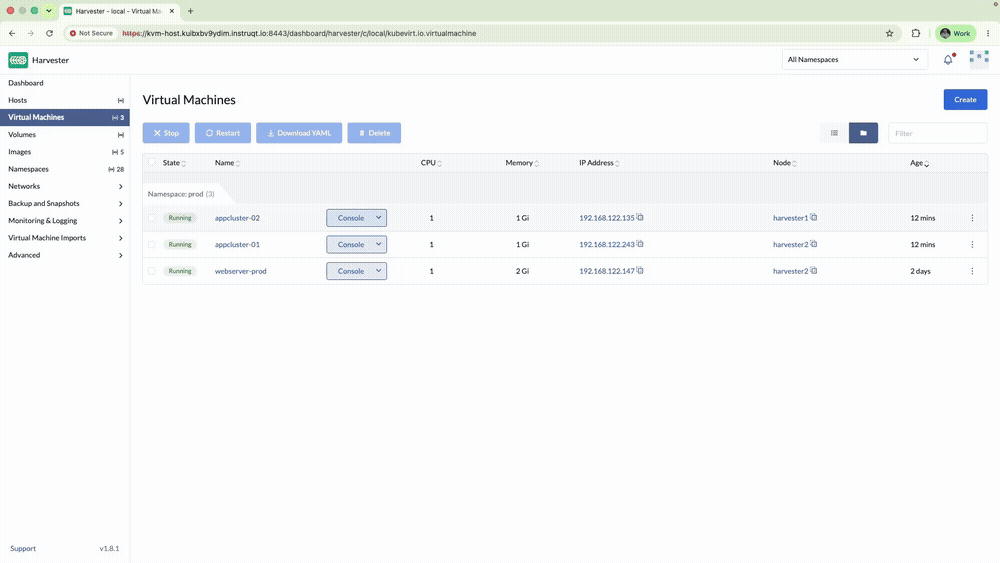
Task: Open the Work browser profile
Action: 955,33
